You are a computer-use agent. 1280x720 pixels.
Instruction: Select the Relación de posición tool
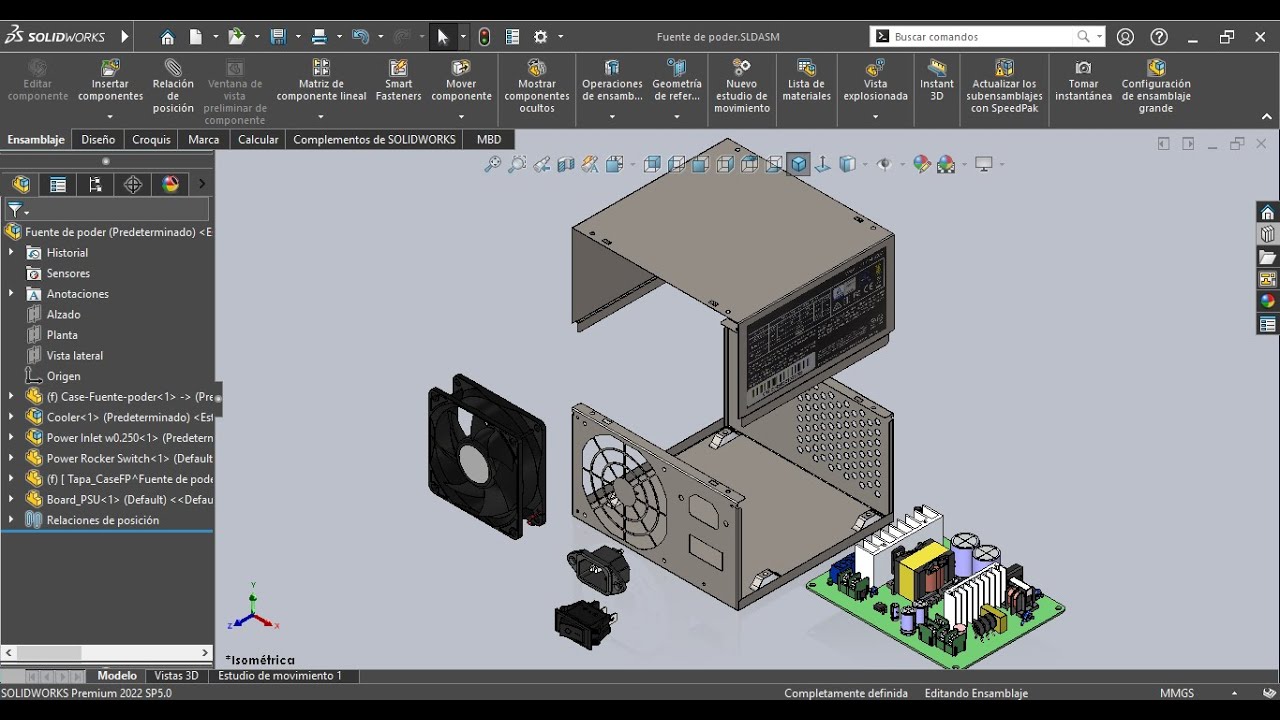(173, 68)
